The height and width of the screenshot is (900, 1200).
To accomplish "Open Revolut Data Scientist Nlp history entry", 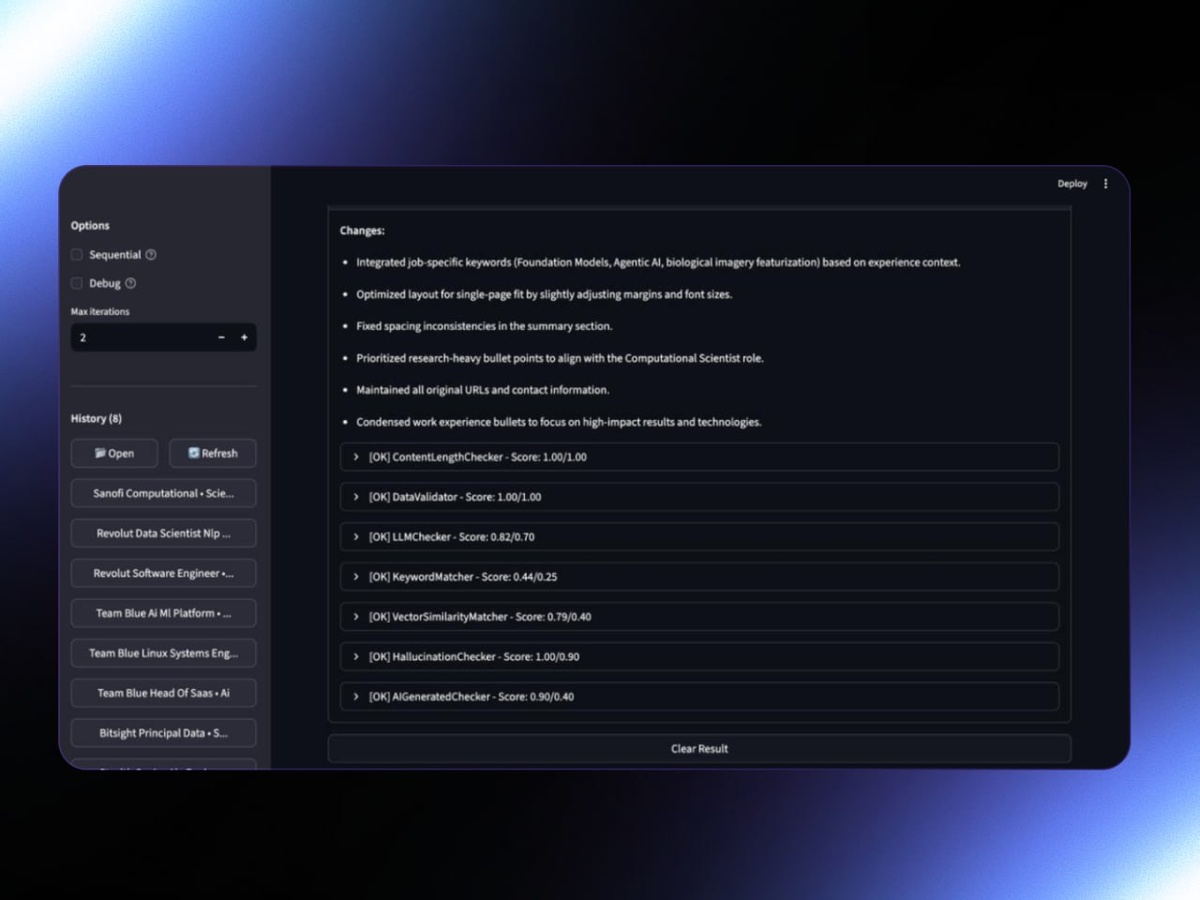I will (x=163, y=533).
